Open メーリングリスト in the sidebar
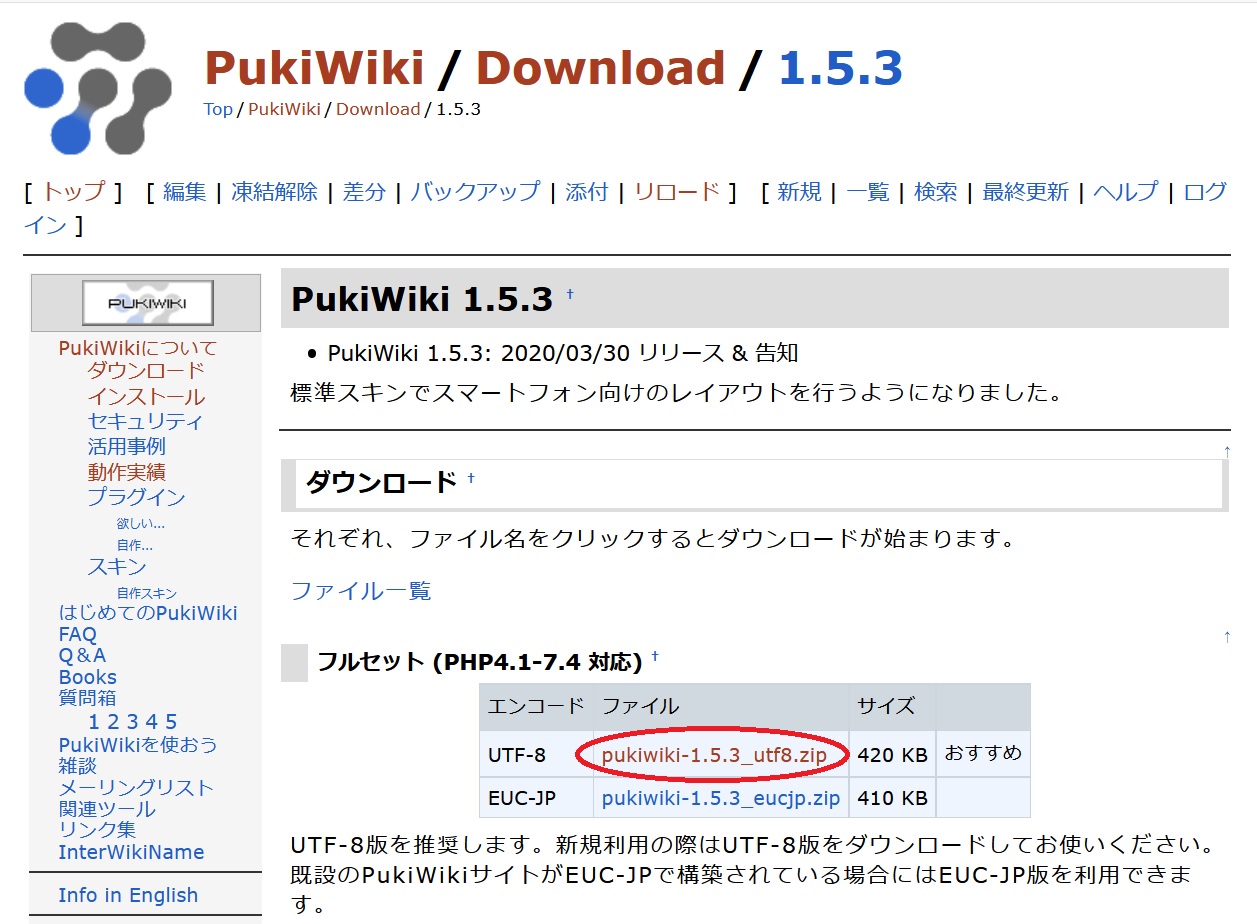The width and height of the screenshot is (1257, 924). pos(136,788)
